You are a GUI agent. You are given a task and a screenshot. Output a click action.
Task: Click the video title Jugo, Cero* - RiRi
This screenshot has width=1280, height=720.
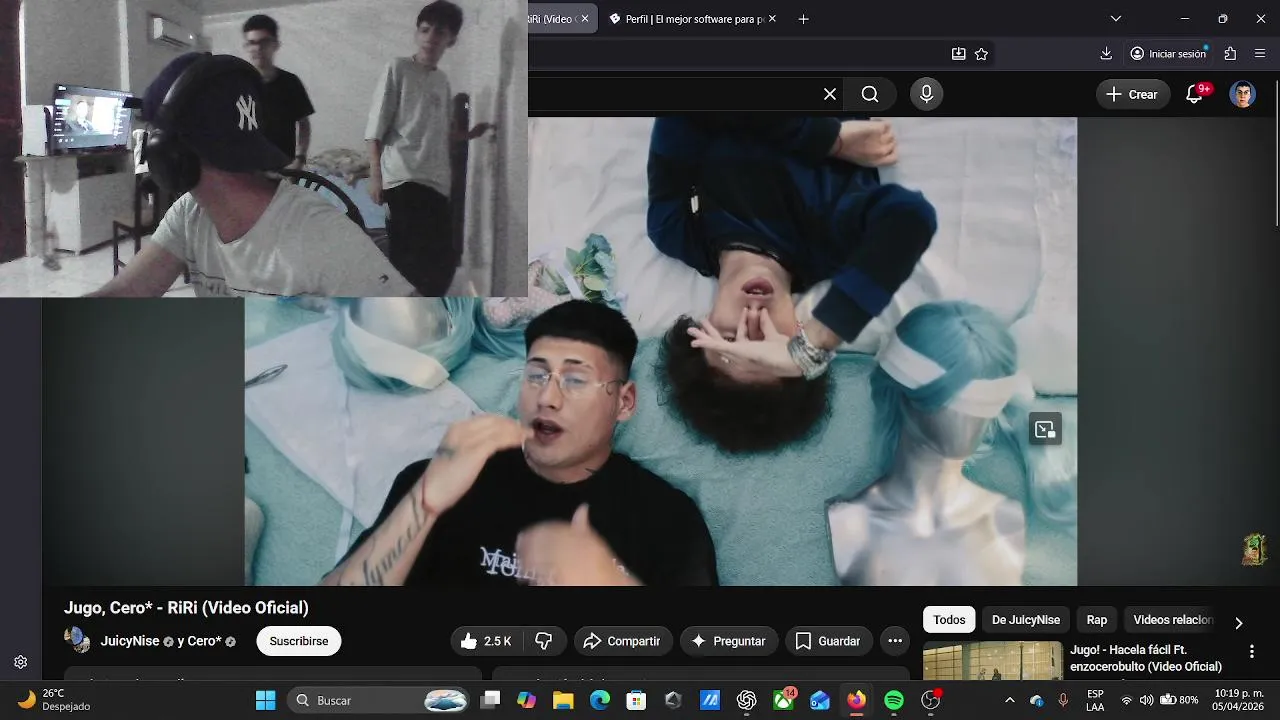pyautogui.click(x=186, y=608)
